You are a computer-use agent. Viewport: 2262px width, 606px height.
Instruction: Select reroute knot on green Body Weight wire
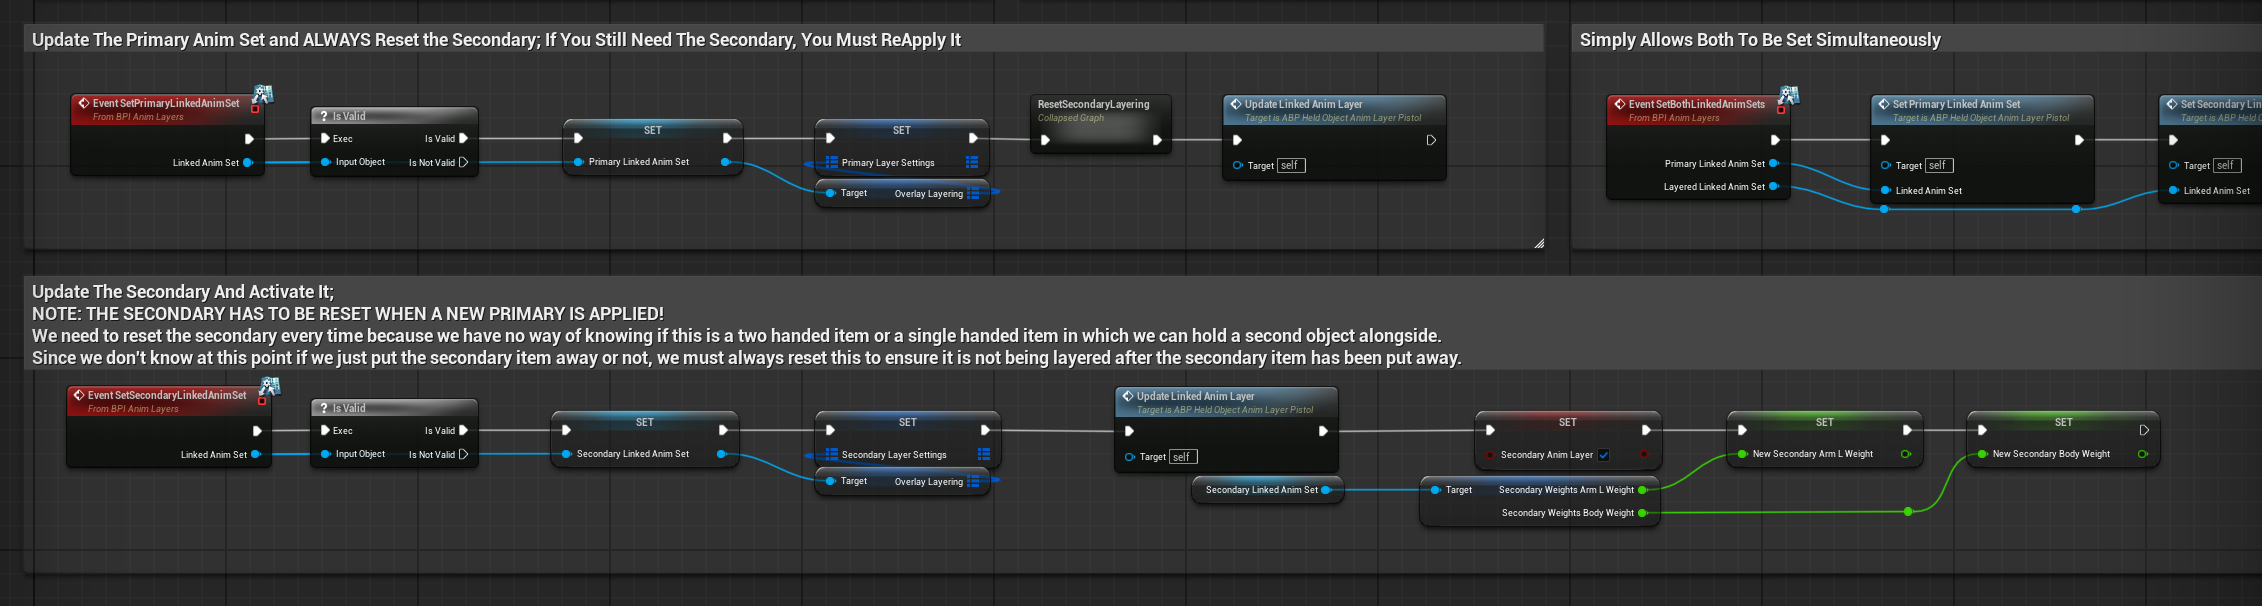click(x=1908, y=512)
